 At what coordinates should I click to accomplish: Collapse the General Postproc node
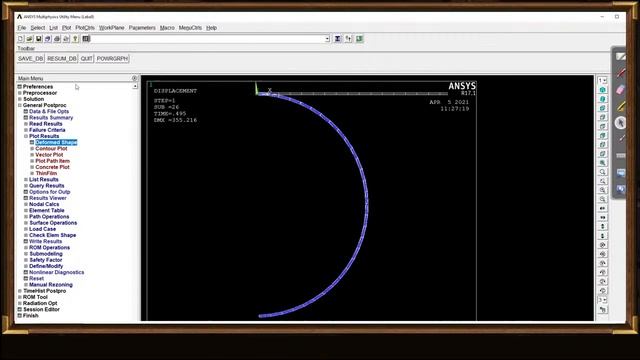[20, 105]
